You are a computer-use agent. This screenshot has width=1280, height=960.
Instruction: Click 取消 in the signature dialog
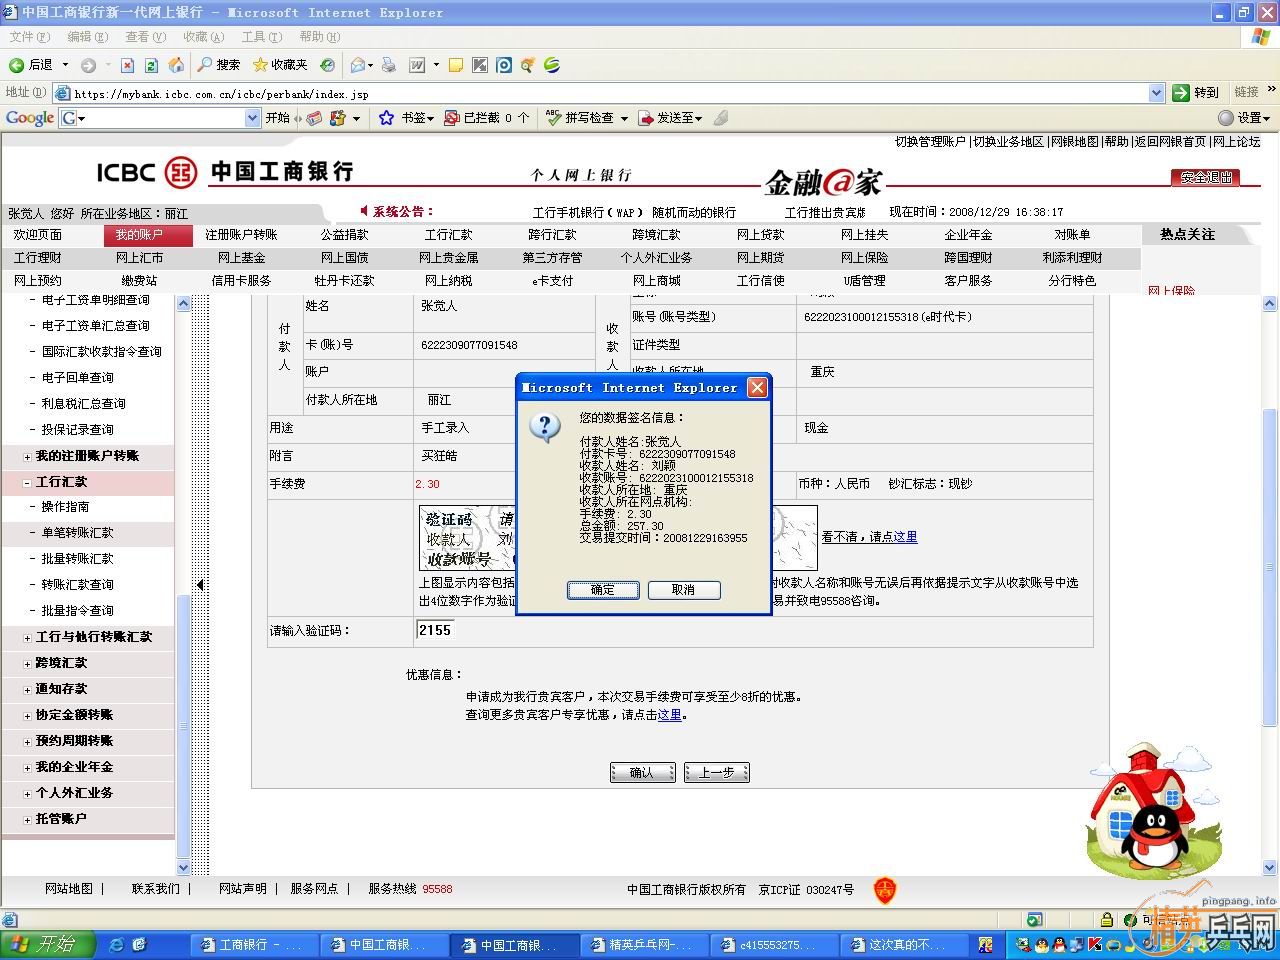click(x=684, y=590)
